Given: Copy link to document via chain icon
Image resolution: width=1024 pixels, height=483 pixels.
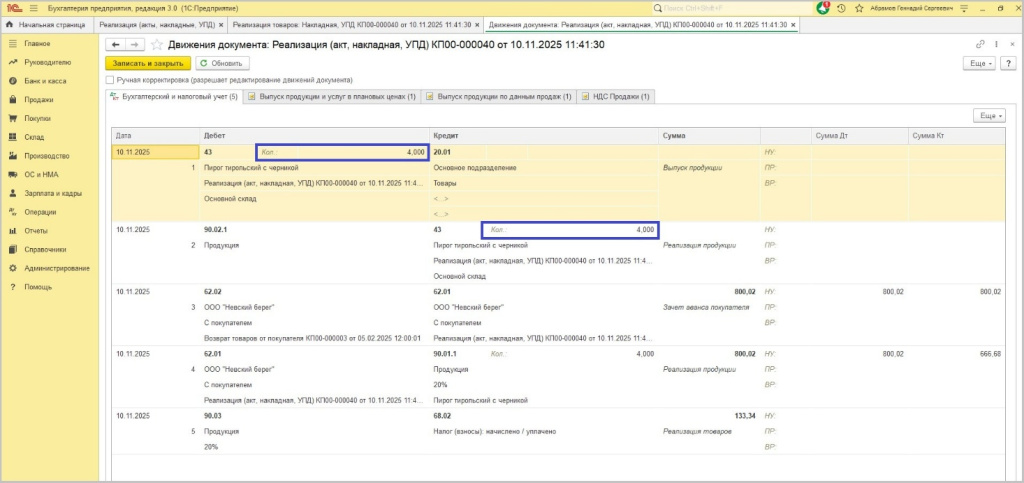Looking at the screenshot, I should click(x=979, y=45).
